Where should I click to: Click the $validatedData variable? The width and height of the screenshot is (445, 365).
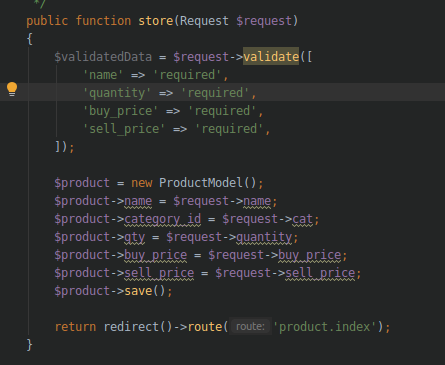coord(103,57)
